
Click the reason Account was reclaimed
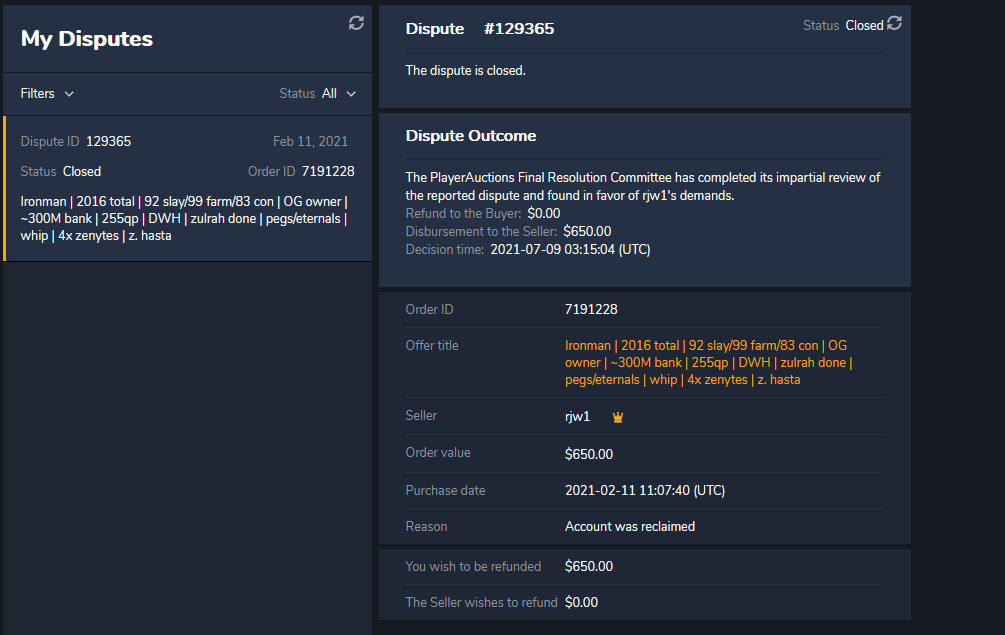(x=629, y=526)
